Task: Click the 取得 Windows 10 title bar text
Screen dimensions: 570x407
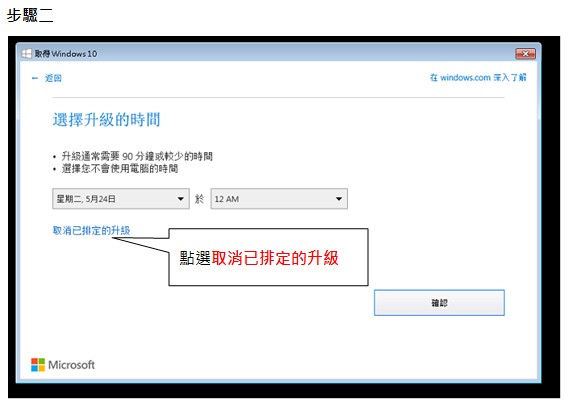Action: coord(66,54)
